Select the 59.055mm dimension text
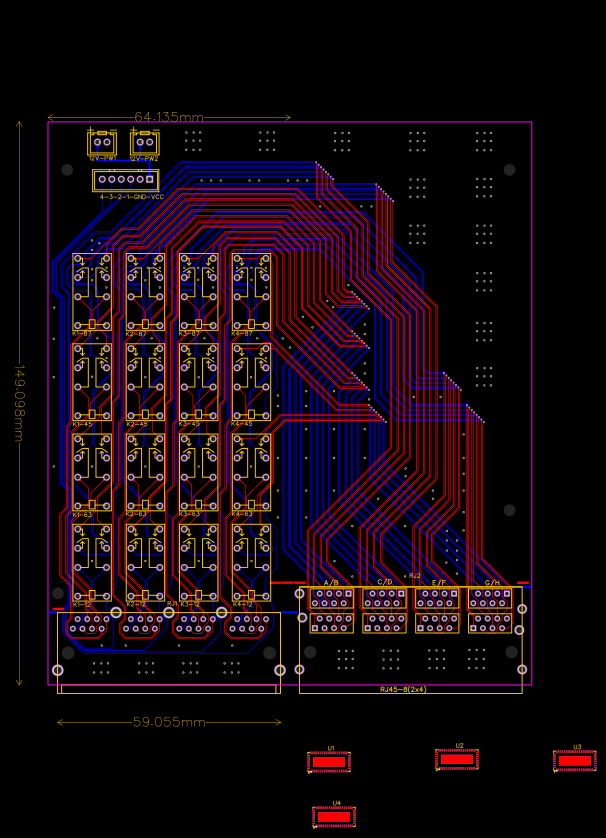The image size is (606, 838). click(x=169, y=723)
